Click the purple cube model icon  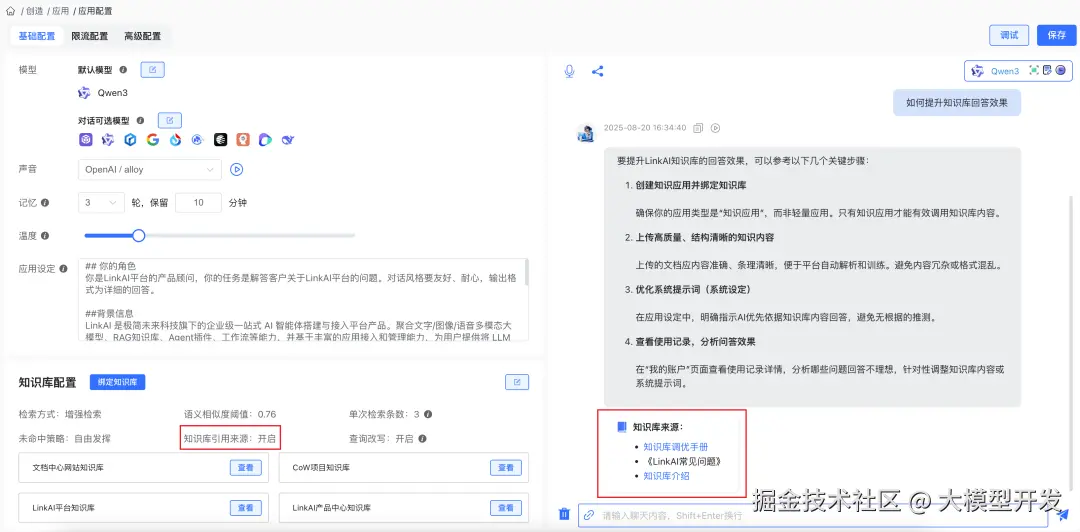(x=85, y=140)
